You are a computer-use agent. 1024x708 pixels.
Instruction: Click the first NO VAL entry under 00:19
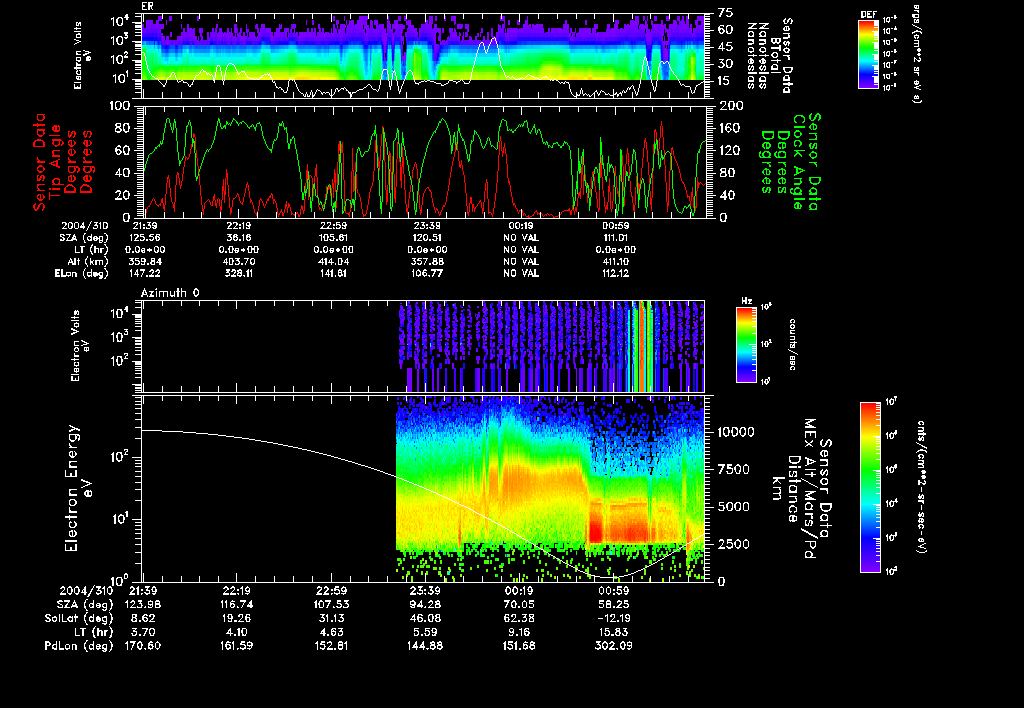coord(520,238)
